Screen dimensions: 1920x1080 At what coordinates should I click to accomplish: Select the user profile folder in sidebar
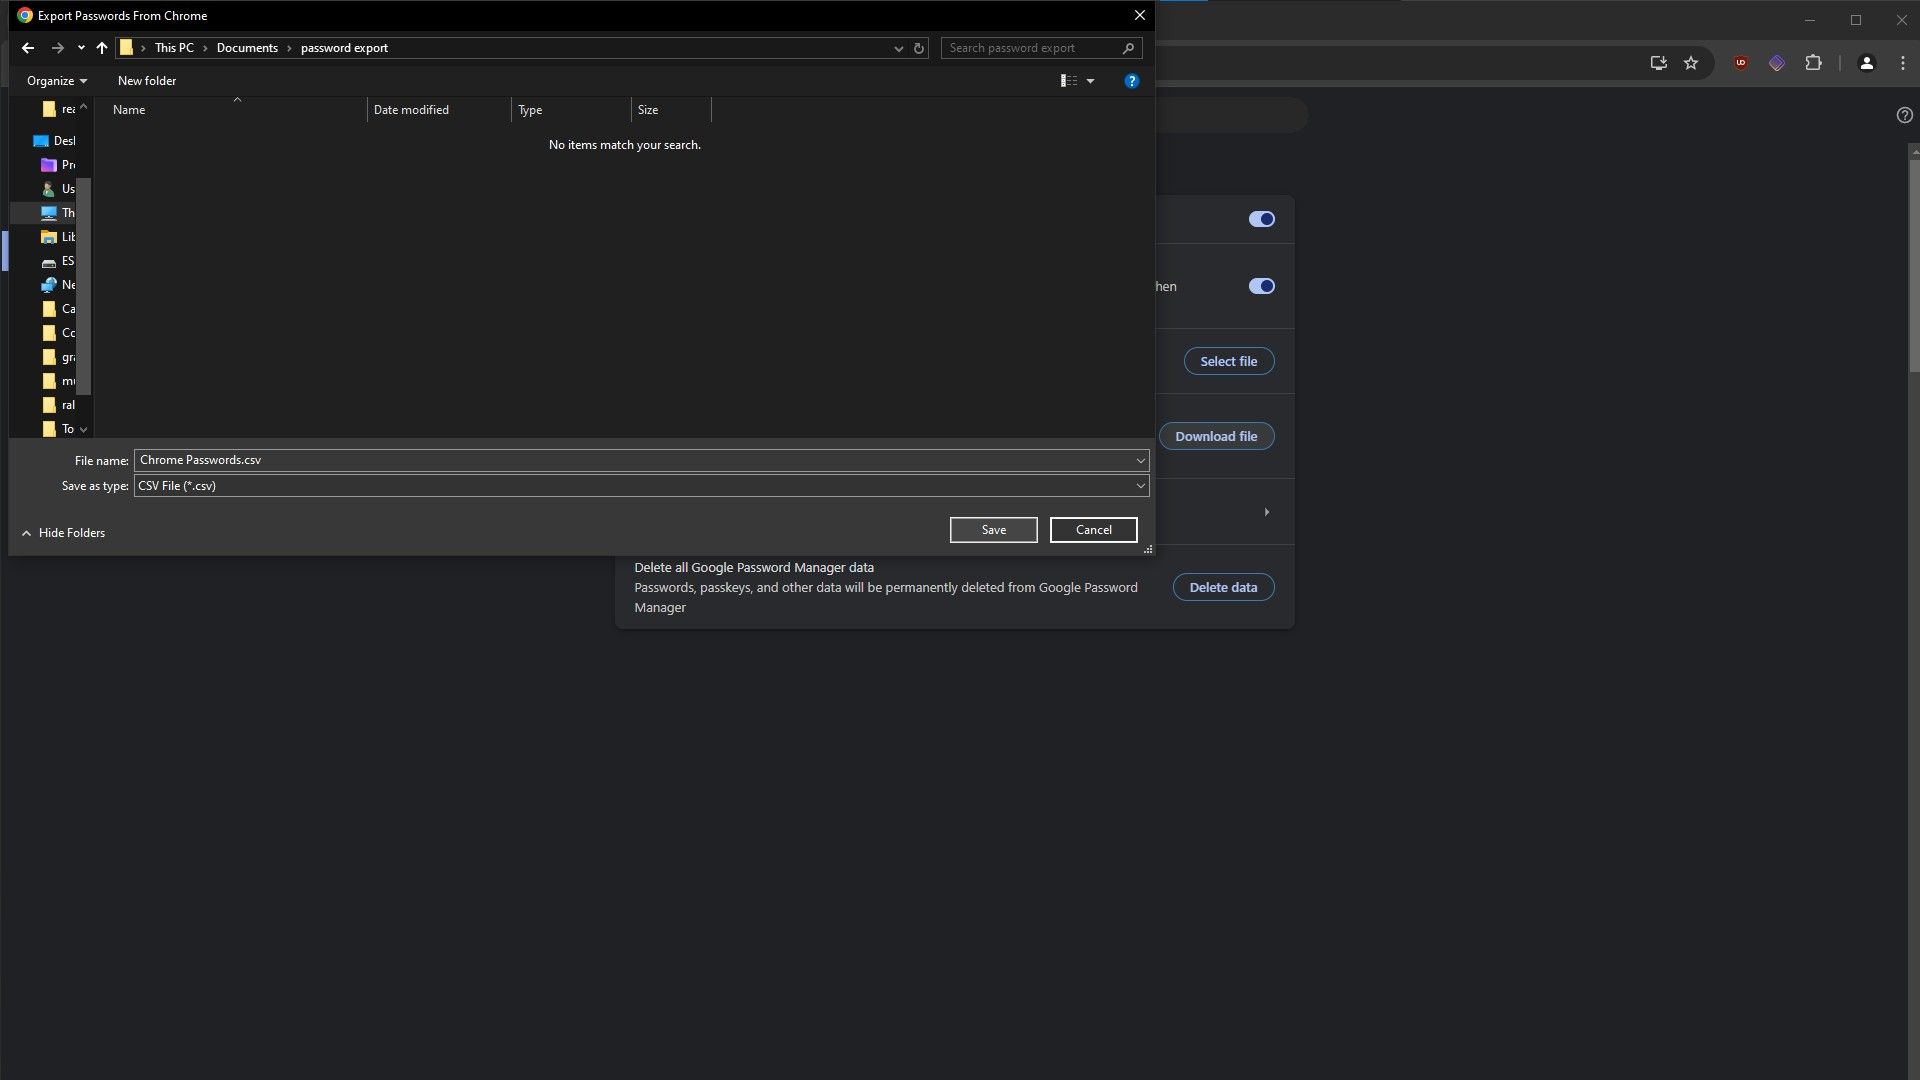pos(58,189)
